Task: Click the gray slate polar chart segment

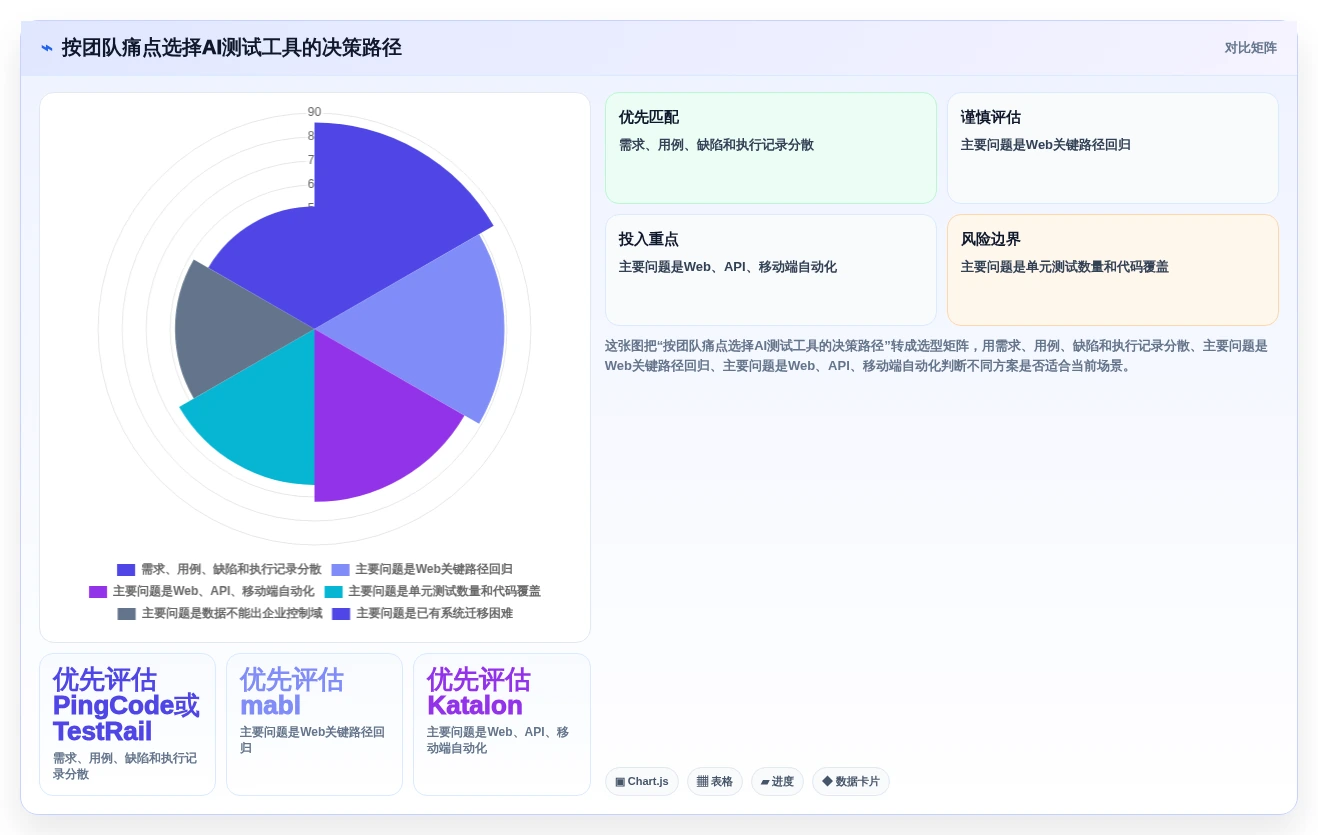Action: [x=235, y=330]
